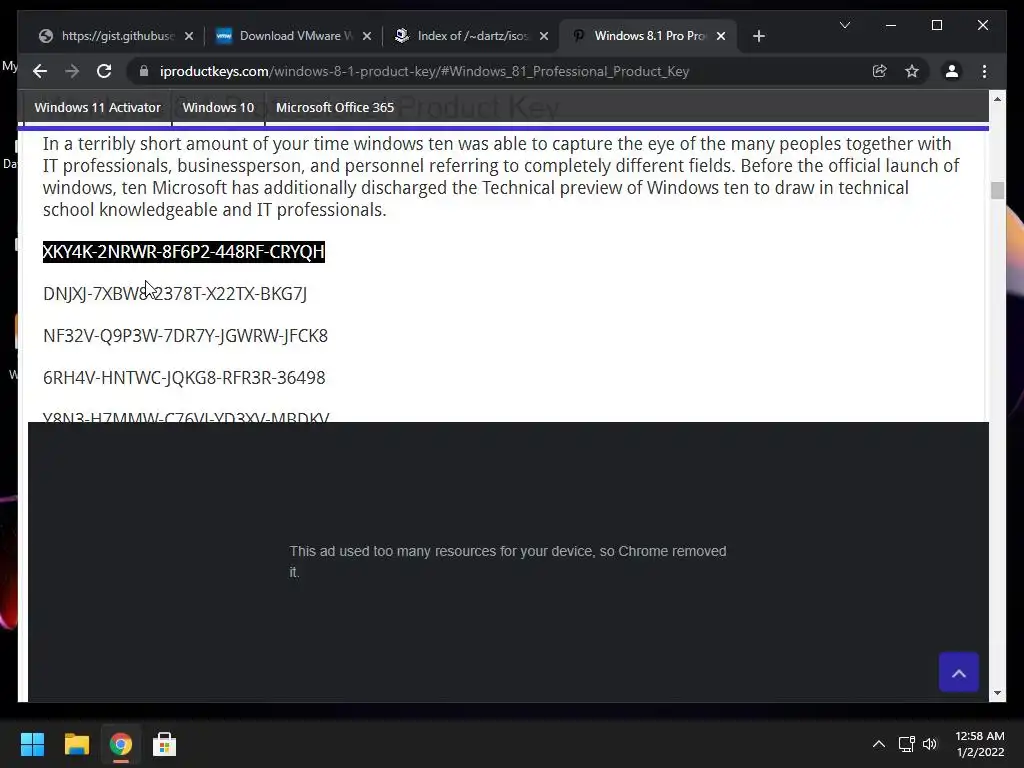Open network status tray icon
This screenshot has height=768, width=1024.
click(x=906, y=744)
